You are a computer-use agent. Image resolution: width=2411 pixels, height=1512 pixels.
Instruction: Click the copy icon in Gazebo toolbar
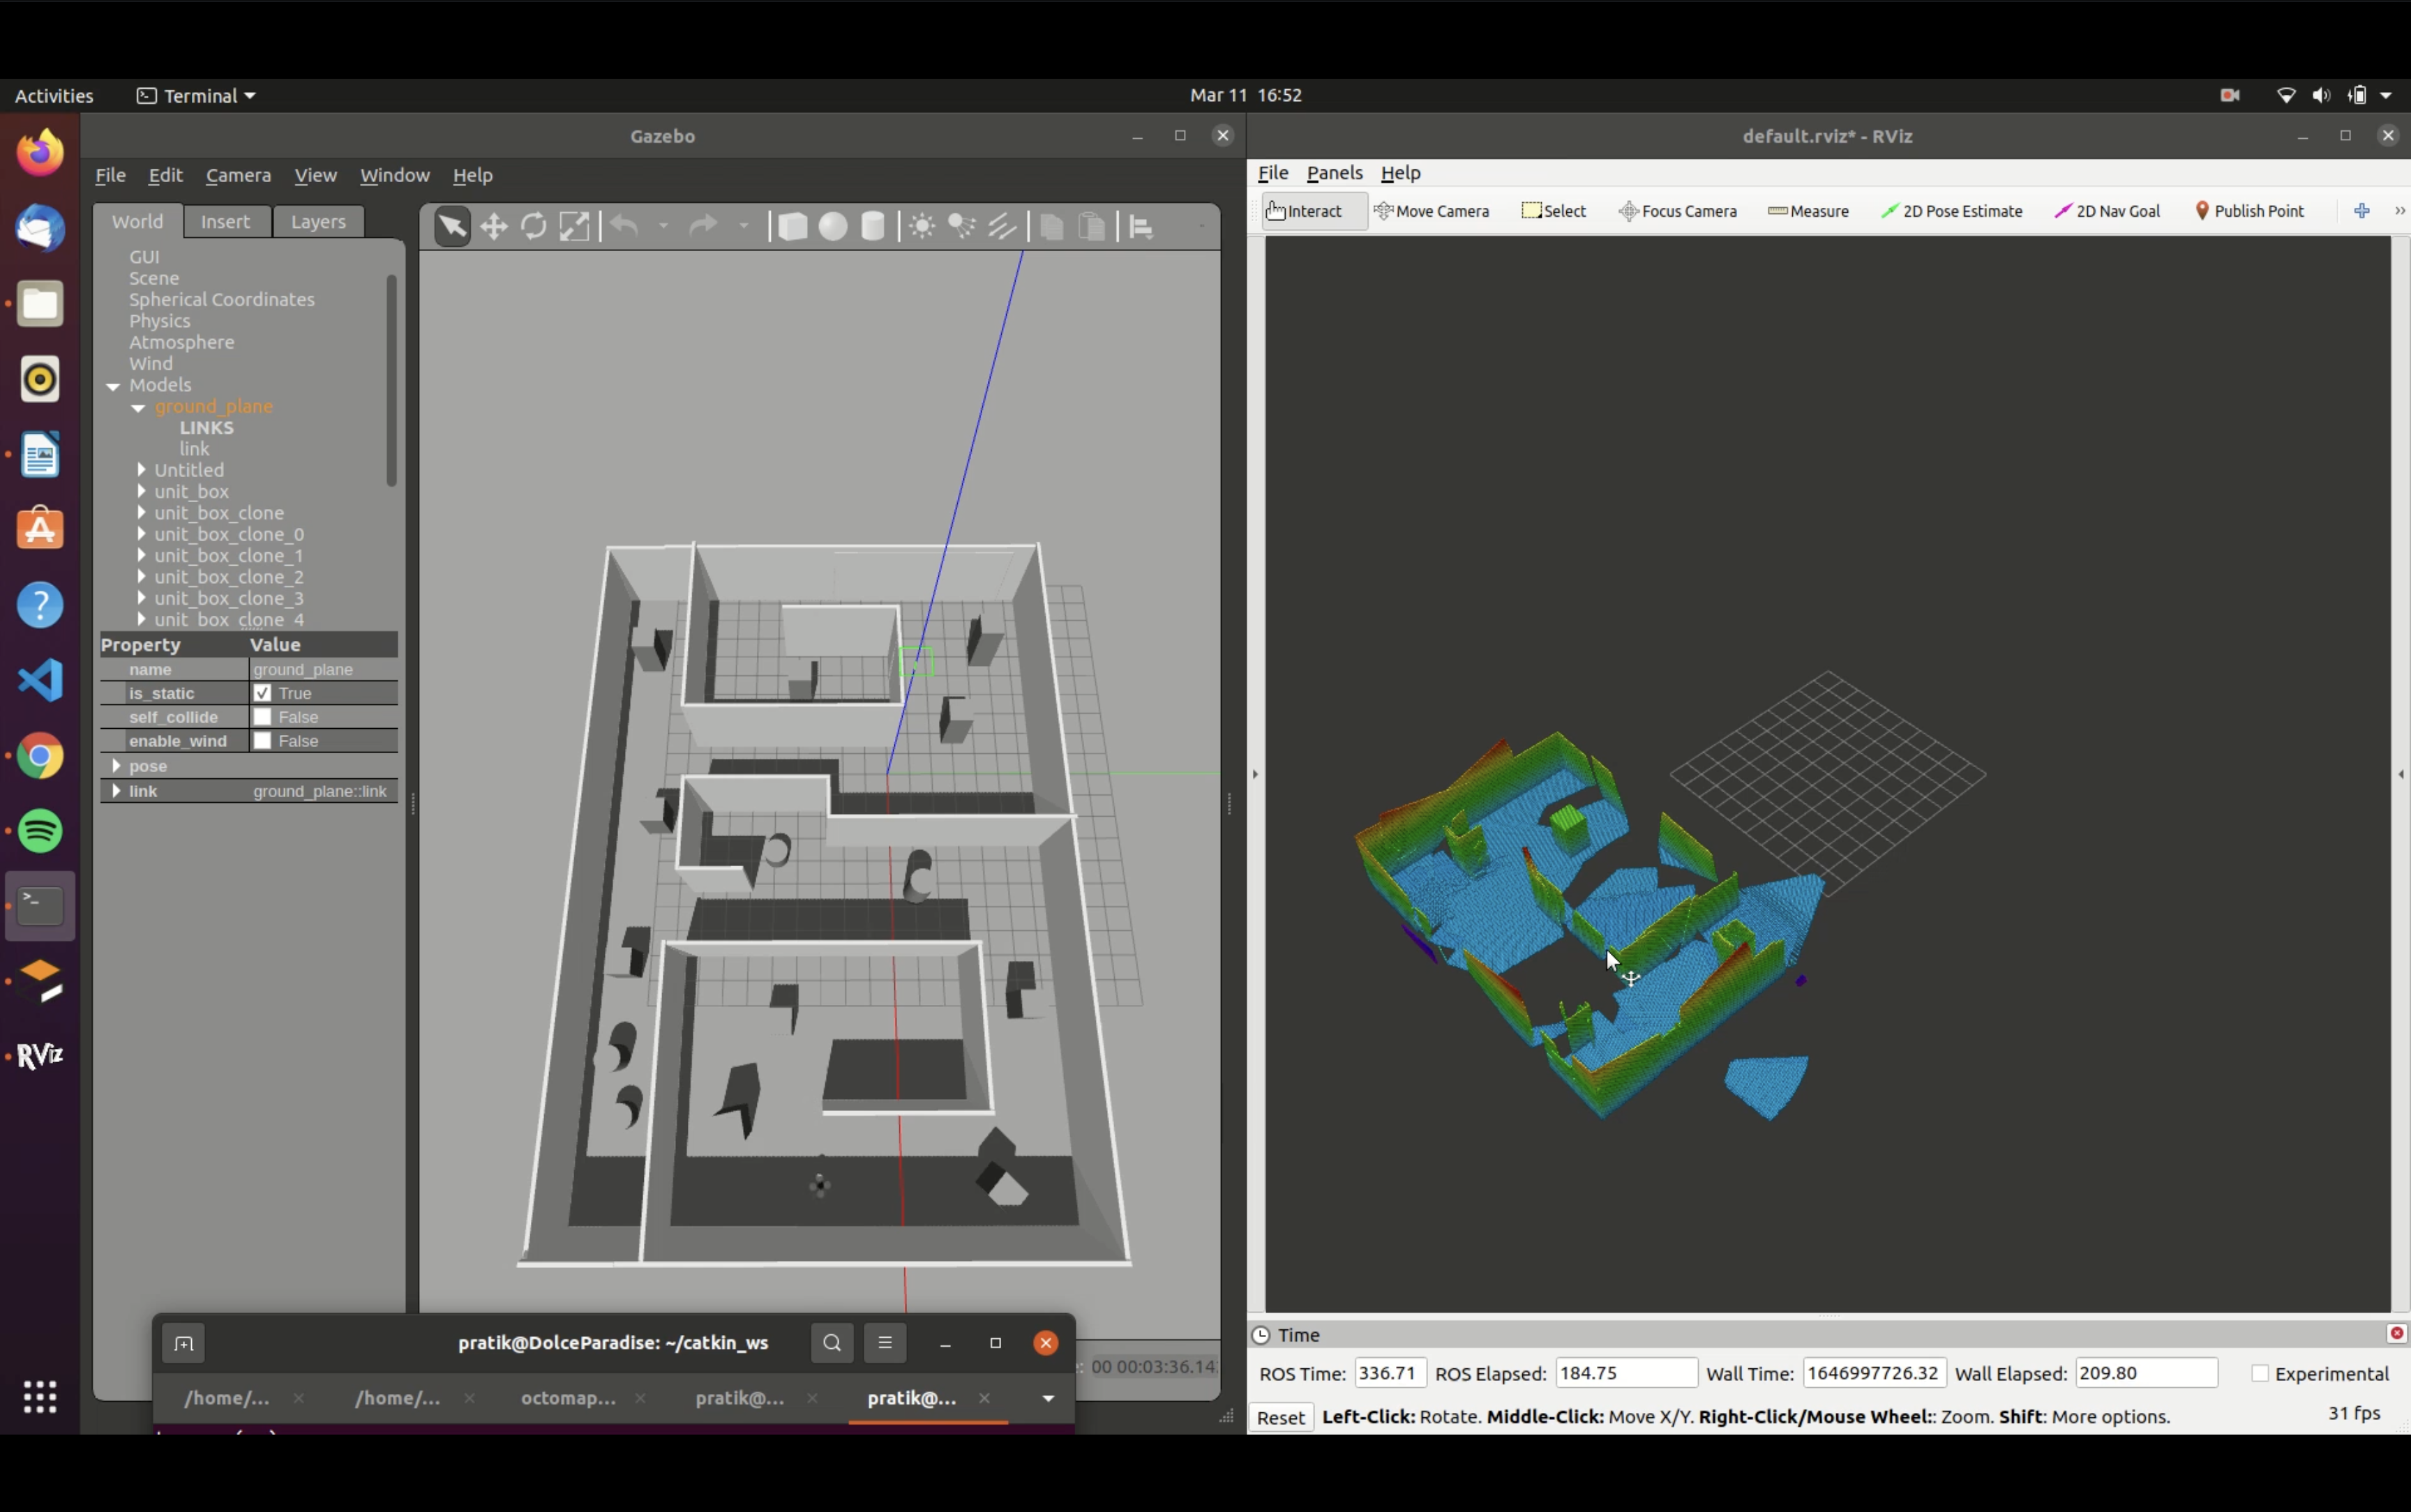click(1051, 227)
